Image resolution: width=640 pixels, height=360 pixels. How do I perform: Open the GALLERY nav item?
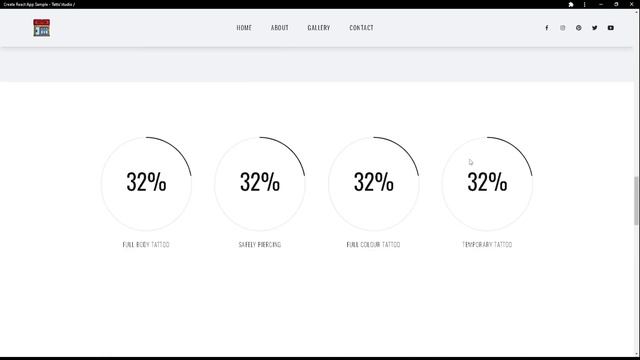(x=319, y=28)
